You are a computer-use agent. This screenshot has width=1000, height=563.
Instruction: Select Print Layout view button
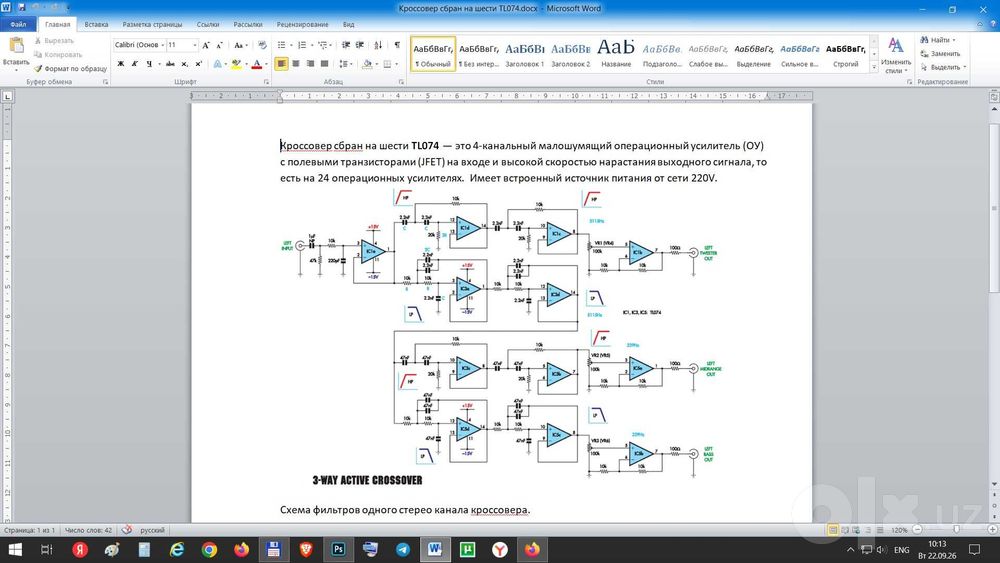point(832,530)
